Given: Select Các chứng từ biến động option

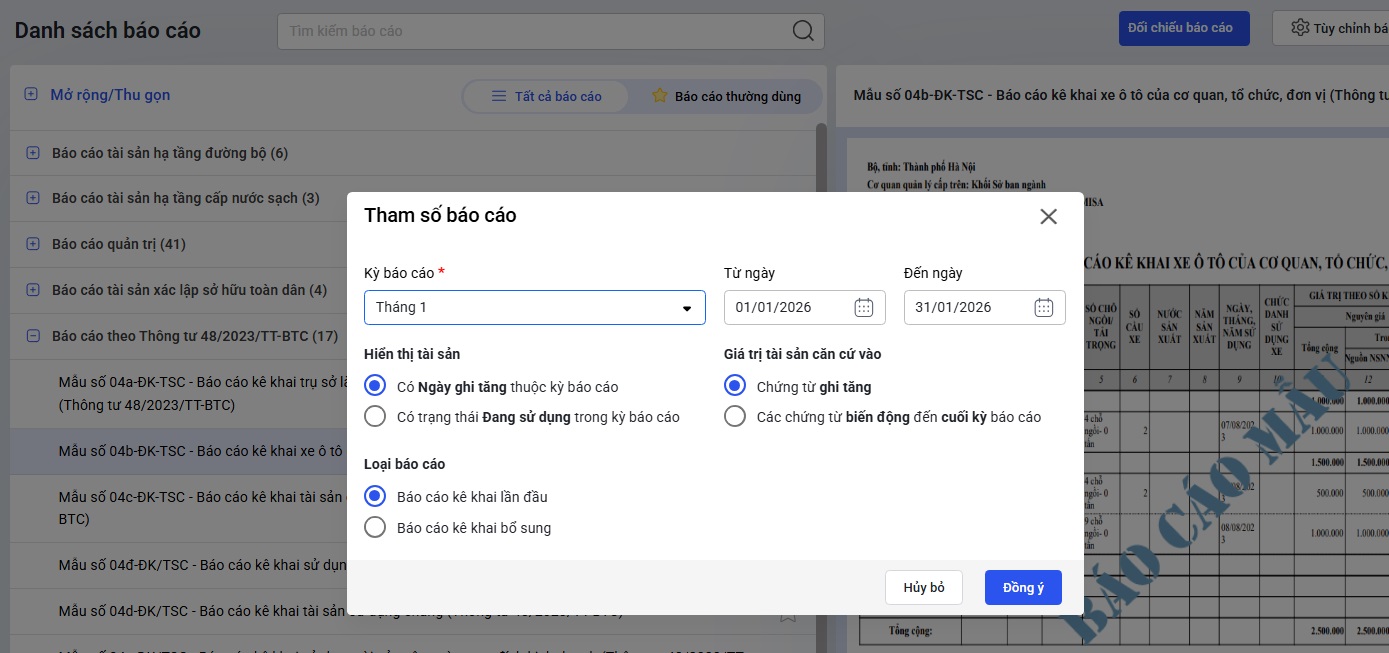Looking at the screenshot, I should 735,416.
